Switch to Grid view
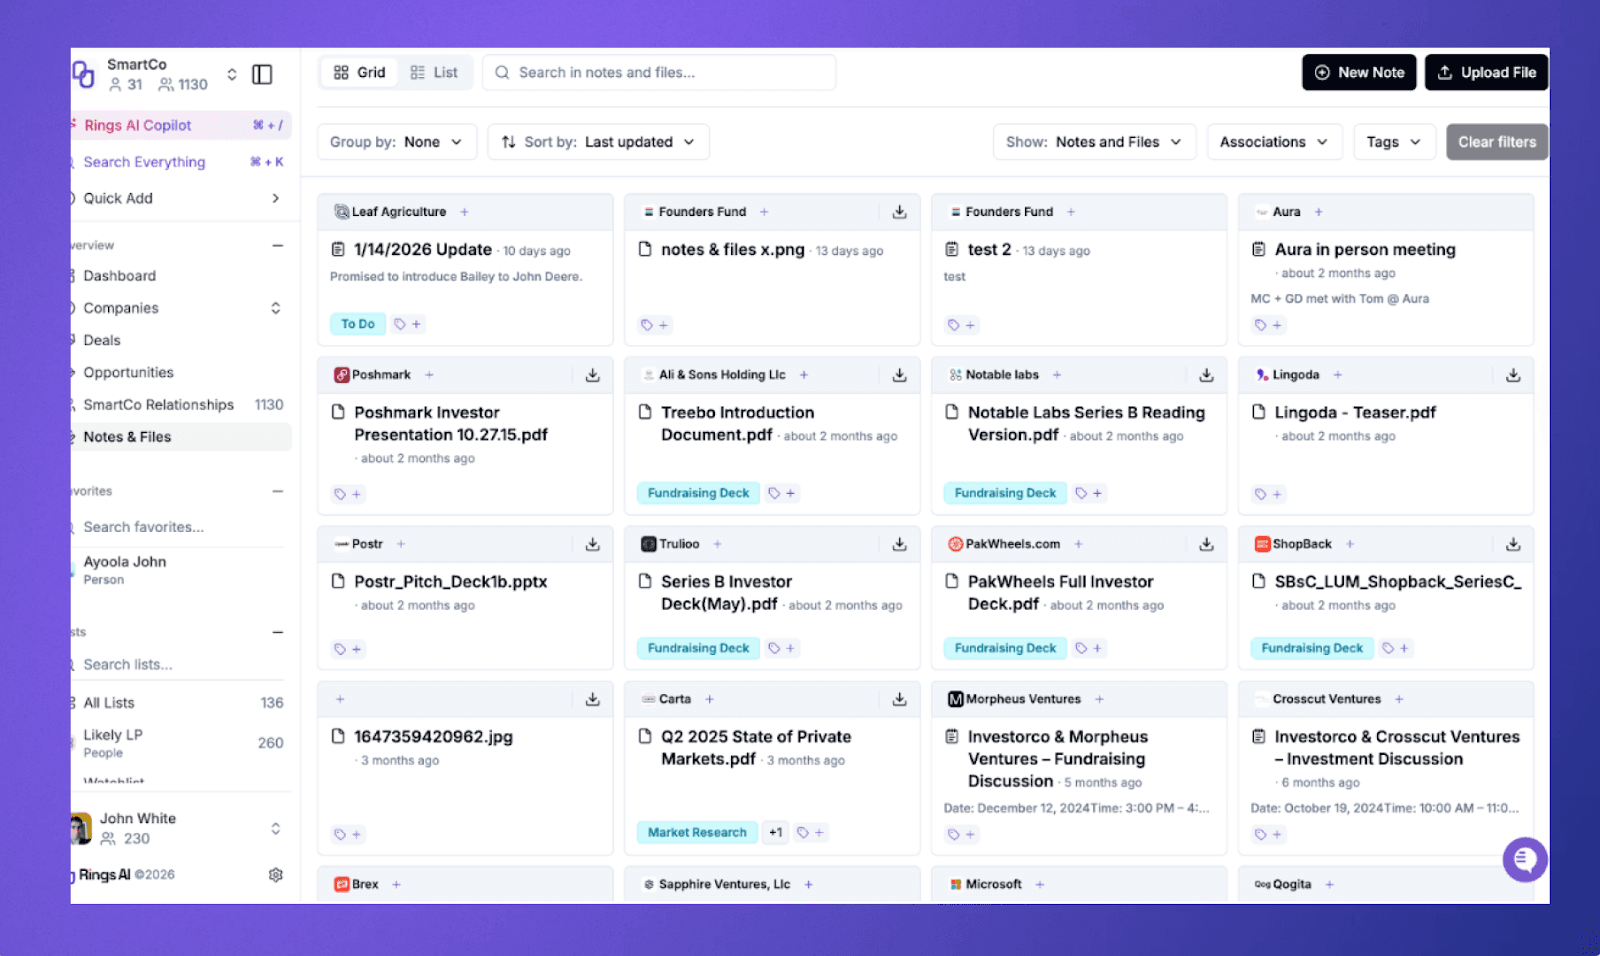Screen dimensions: 1600x956 pos(359,73)
